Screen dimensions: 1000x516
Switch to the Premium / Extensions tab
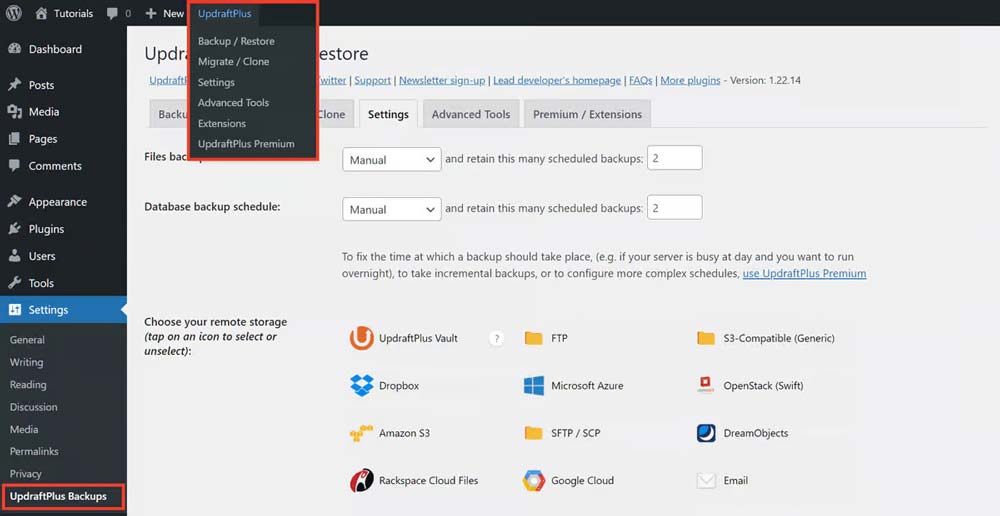[587, 114]
